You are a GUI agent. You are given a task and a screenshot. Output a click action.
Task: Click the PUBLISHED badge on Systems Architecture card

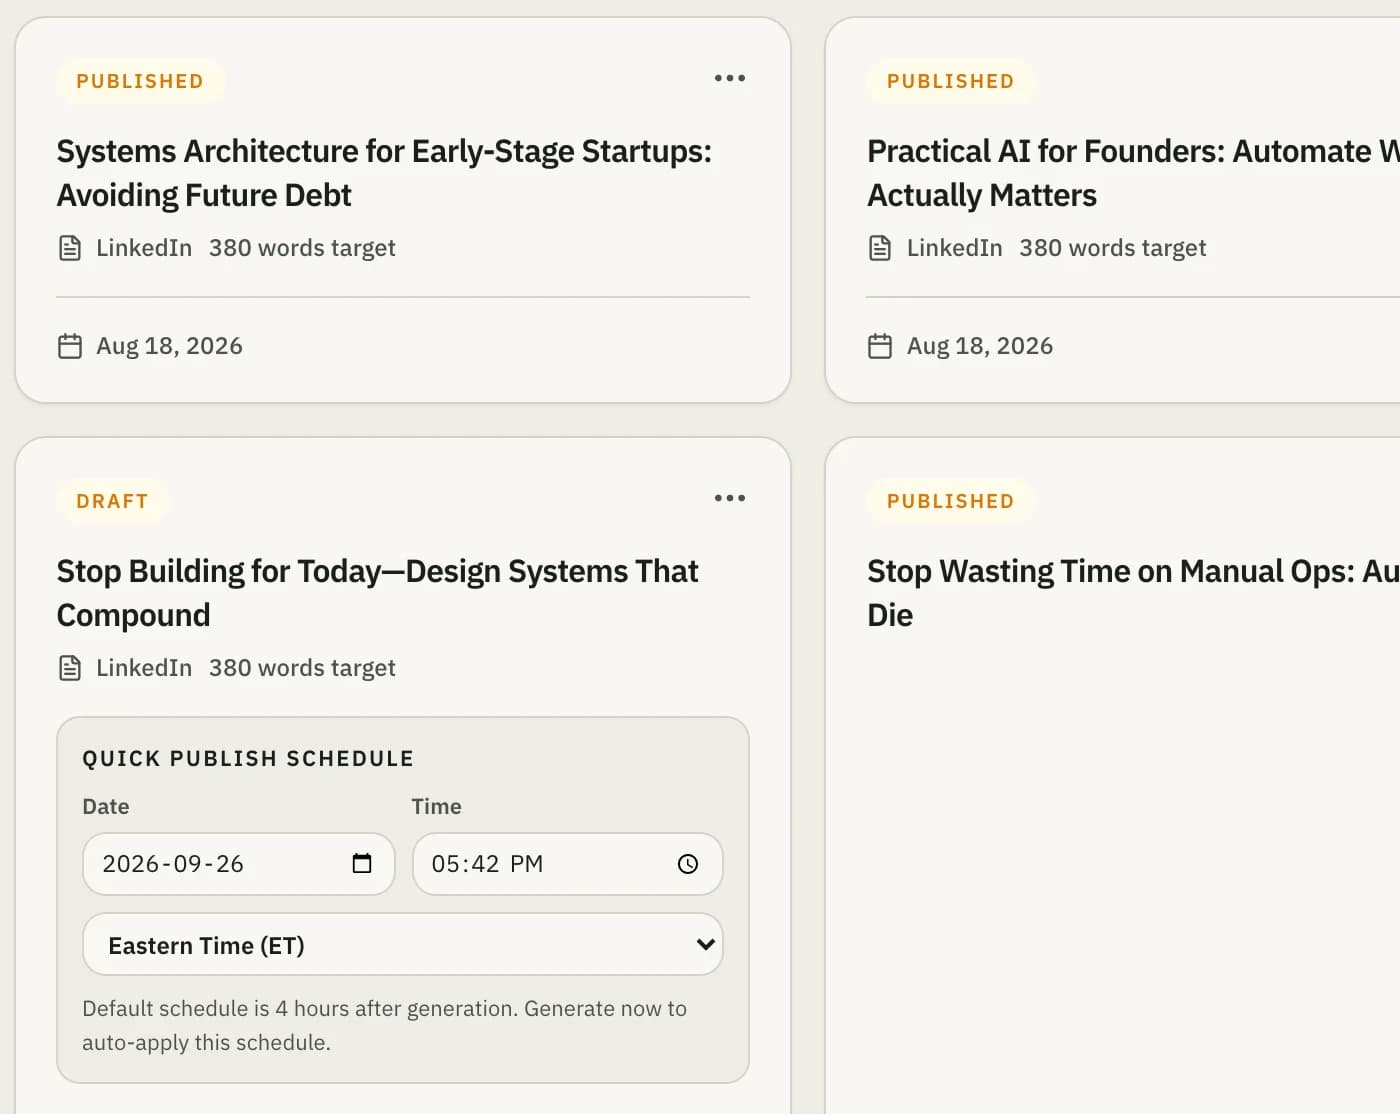click(140, 81)
